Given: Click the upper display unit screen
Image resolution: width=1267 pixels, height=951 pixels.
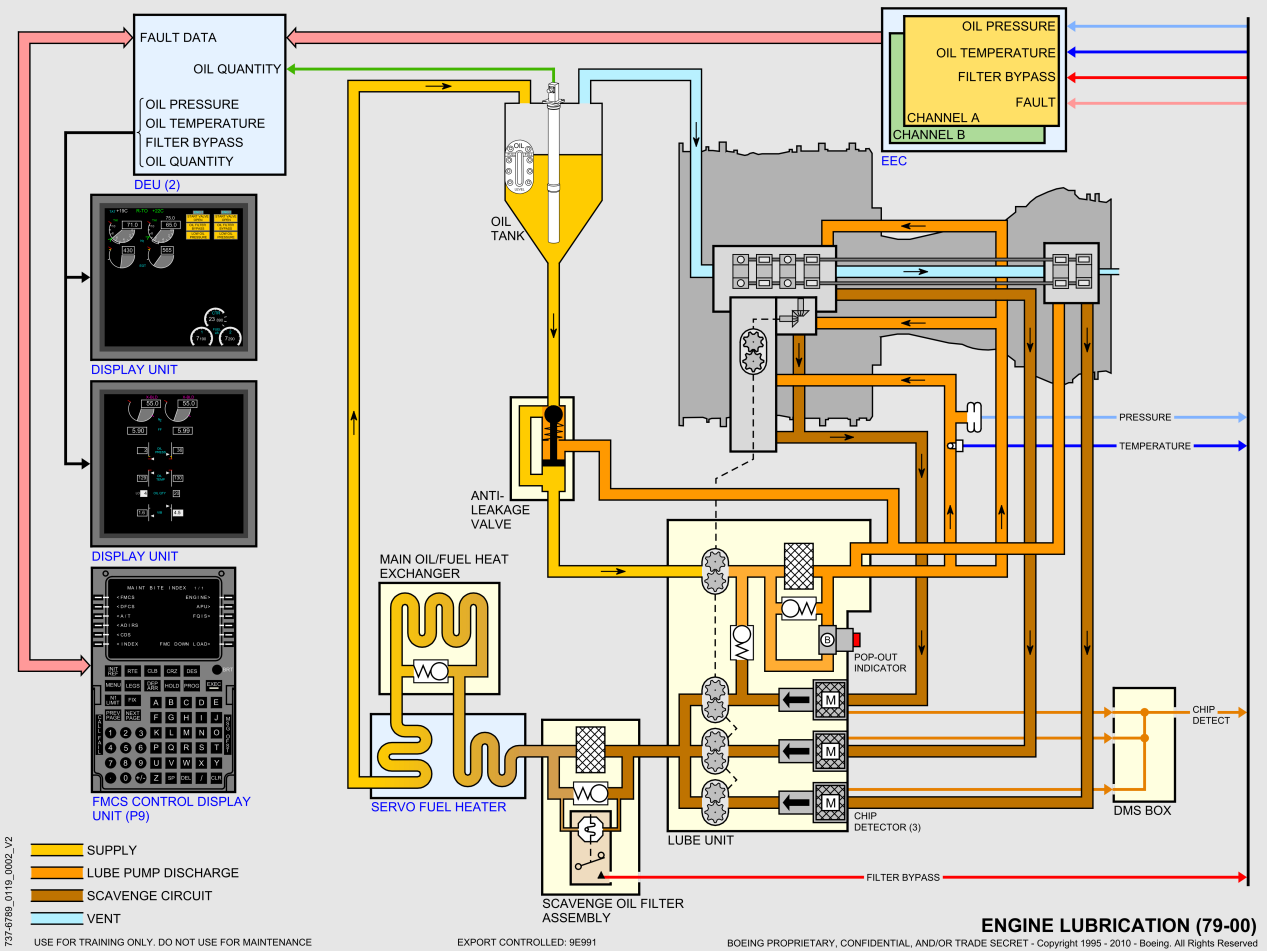Looking at the screenshot, I should click(174, 277).
